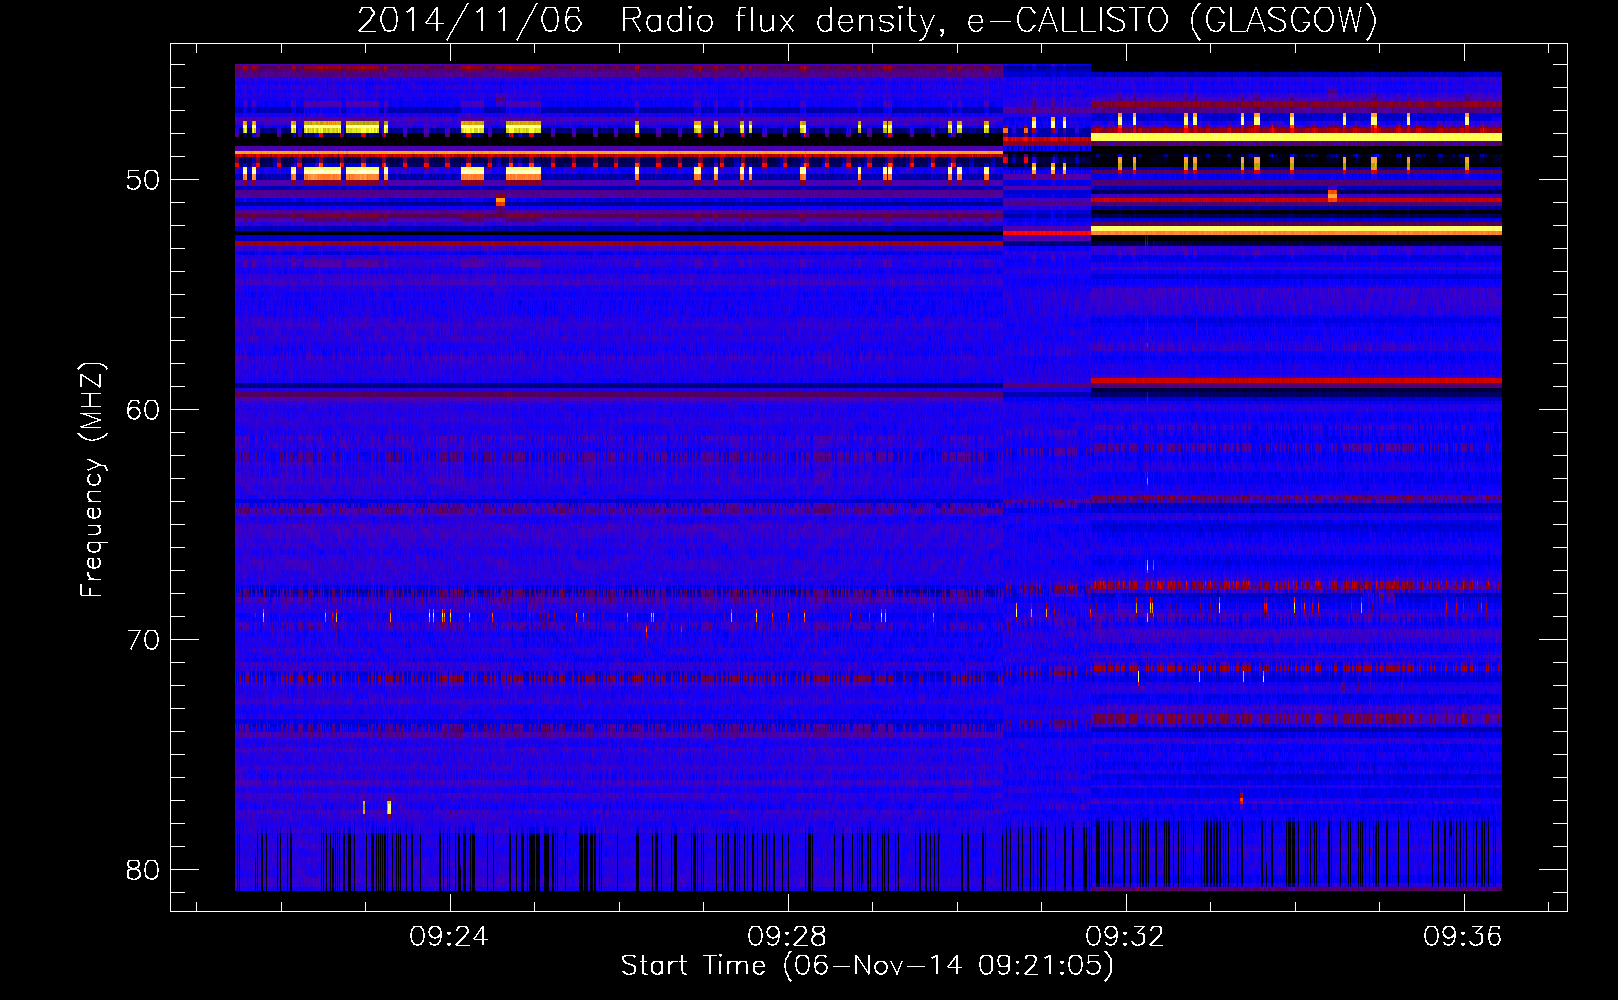
Task: Select the 09:28 time tick label
Action: pyautogui.click(x=787, y=936)
